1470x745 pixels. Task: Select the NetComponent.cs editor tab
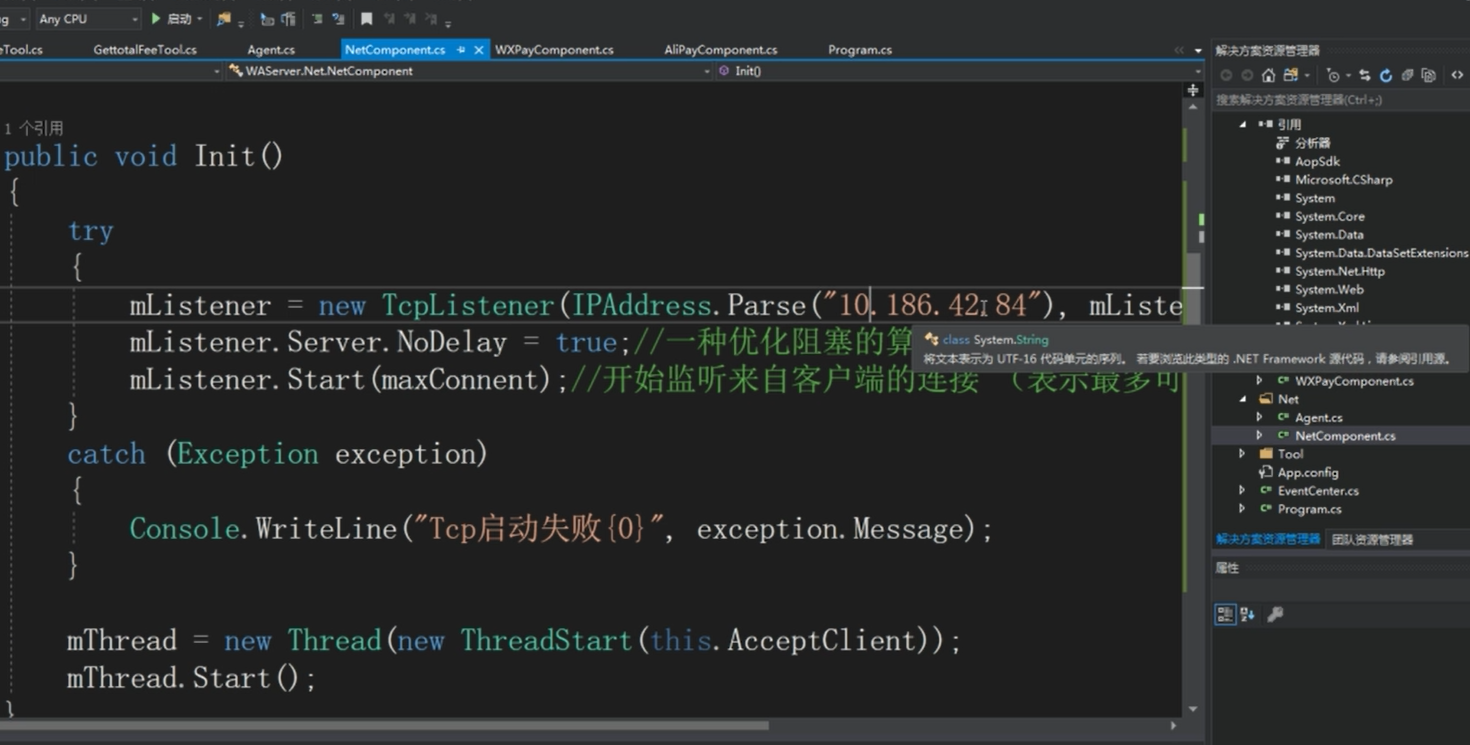(x=395, y=49)
